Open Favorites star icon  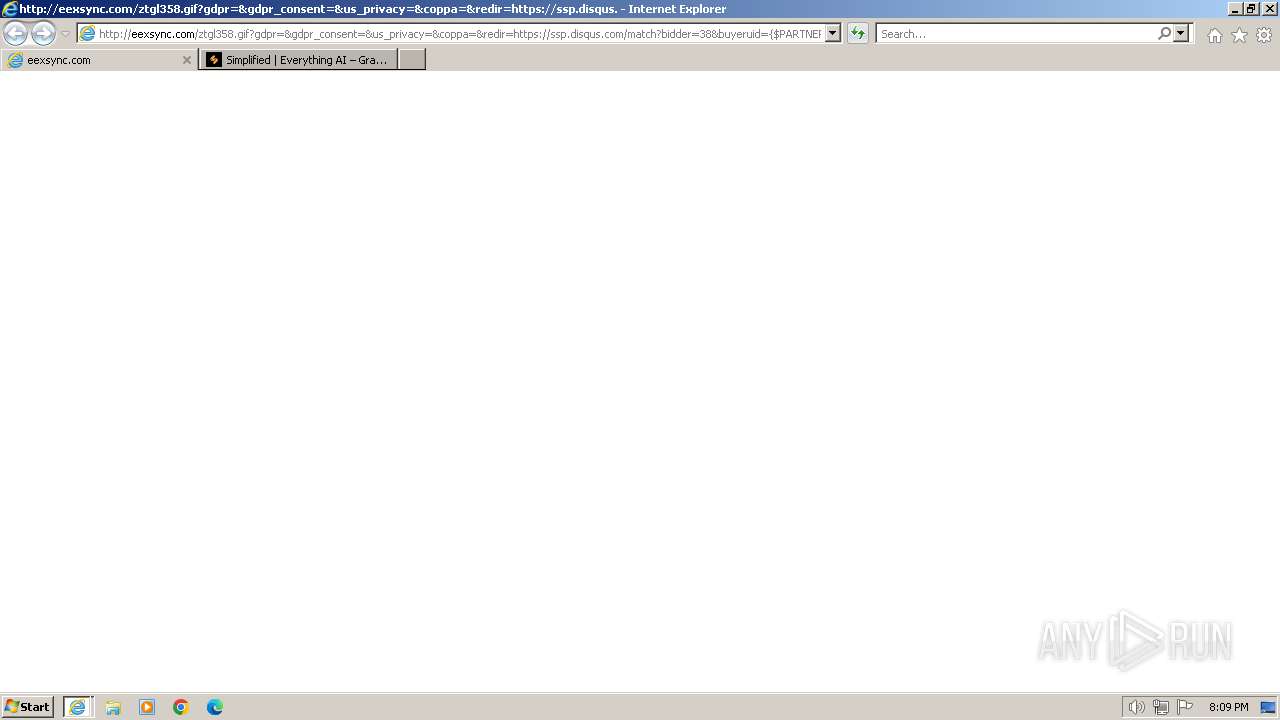[1239, 35]
